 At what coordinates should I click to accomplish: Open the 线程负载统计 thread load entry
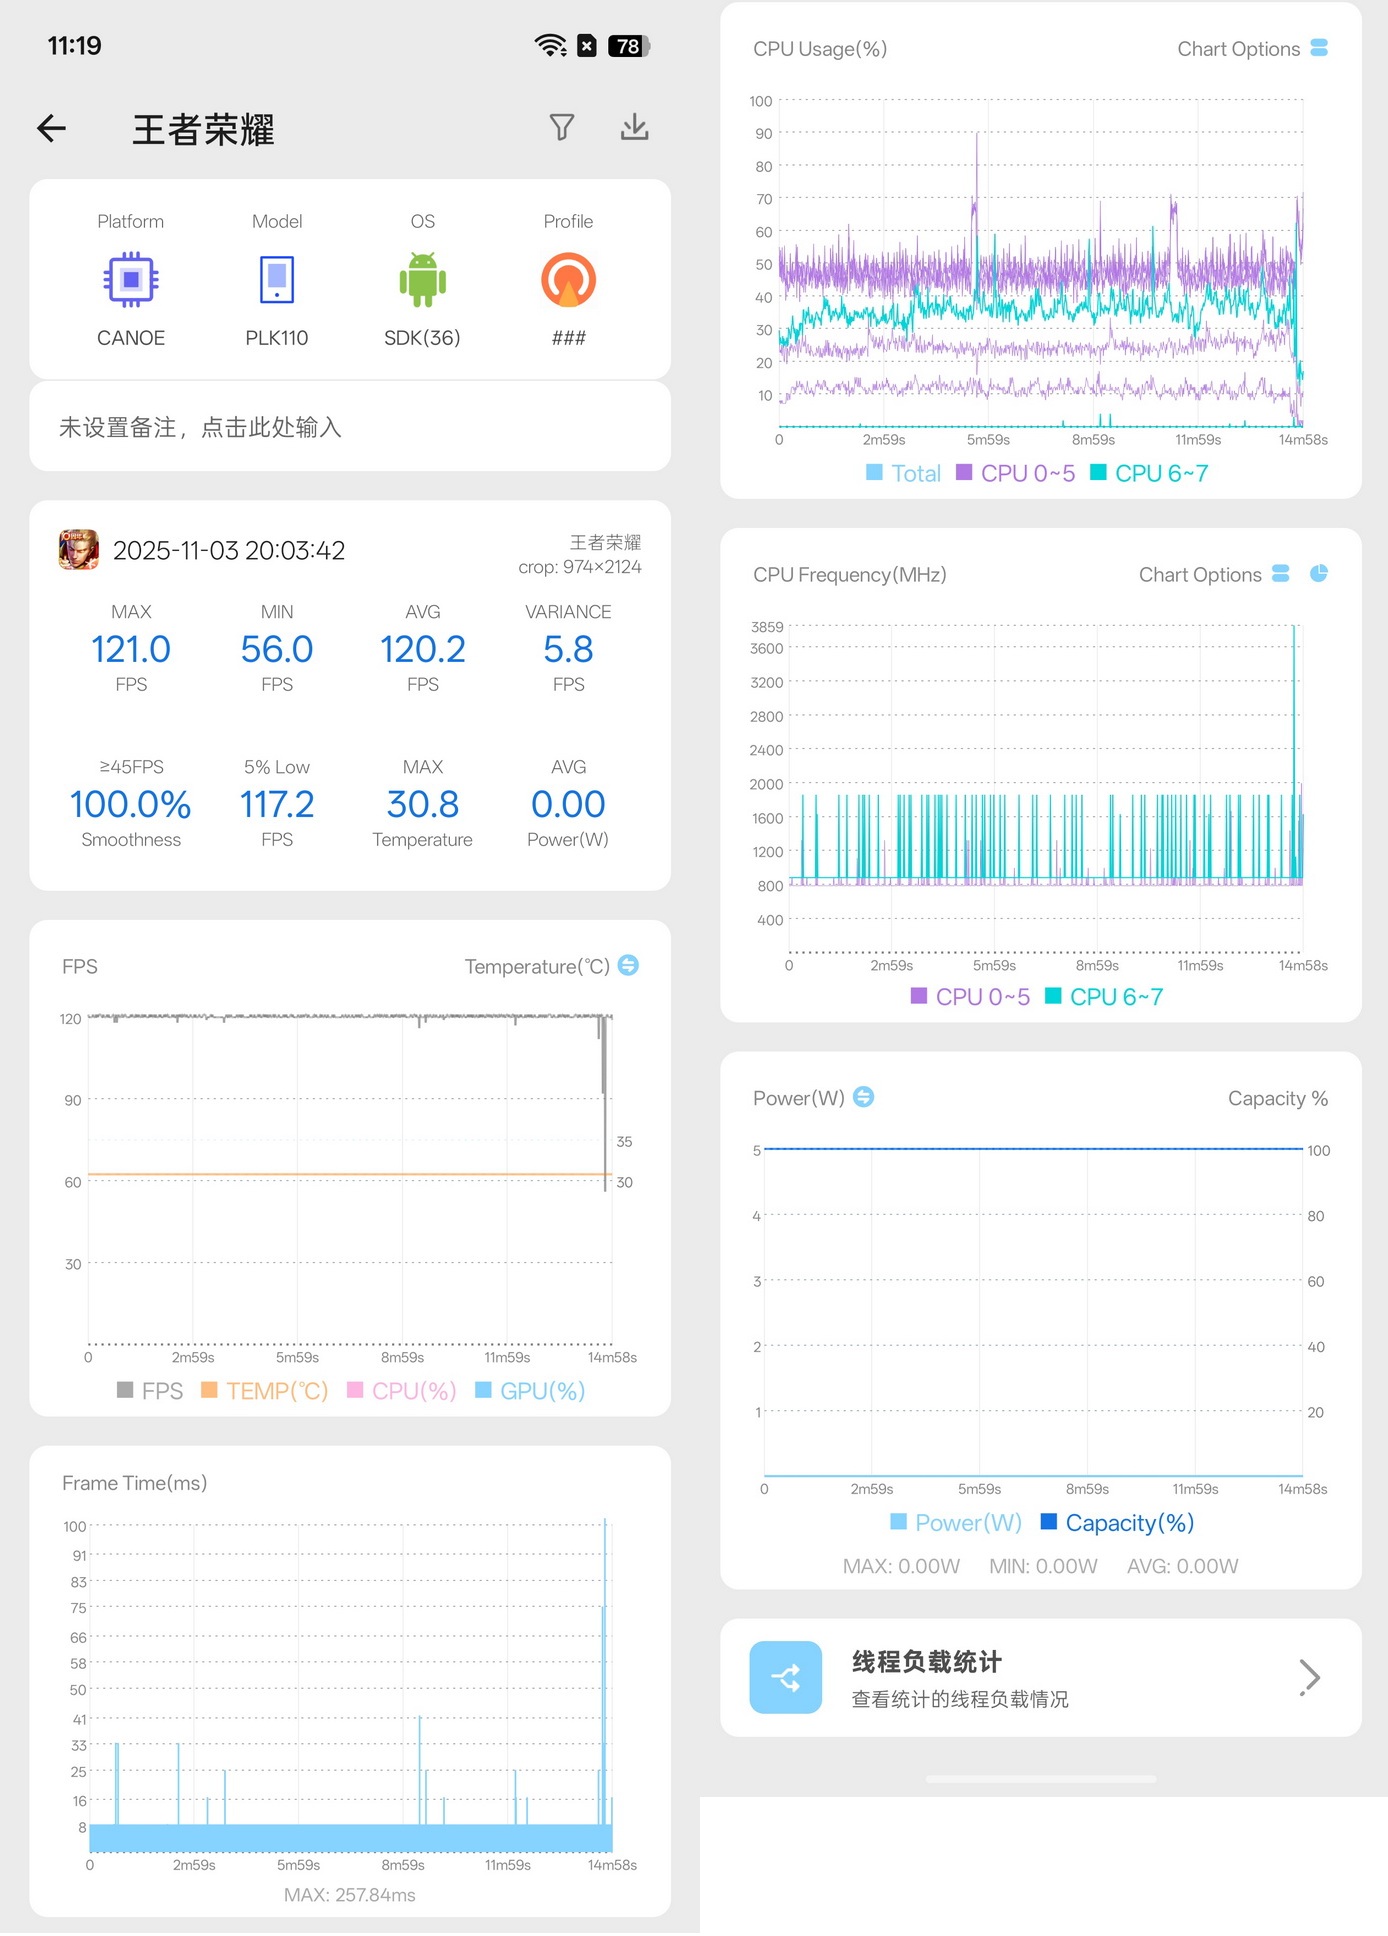tap(1041, 1678)
